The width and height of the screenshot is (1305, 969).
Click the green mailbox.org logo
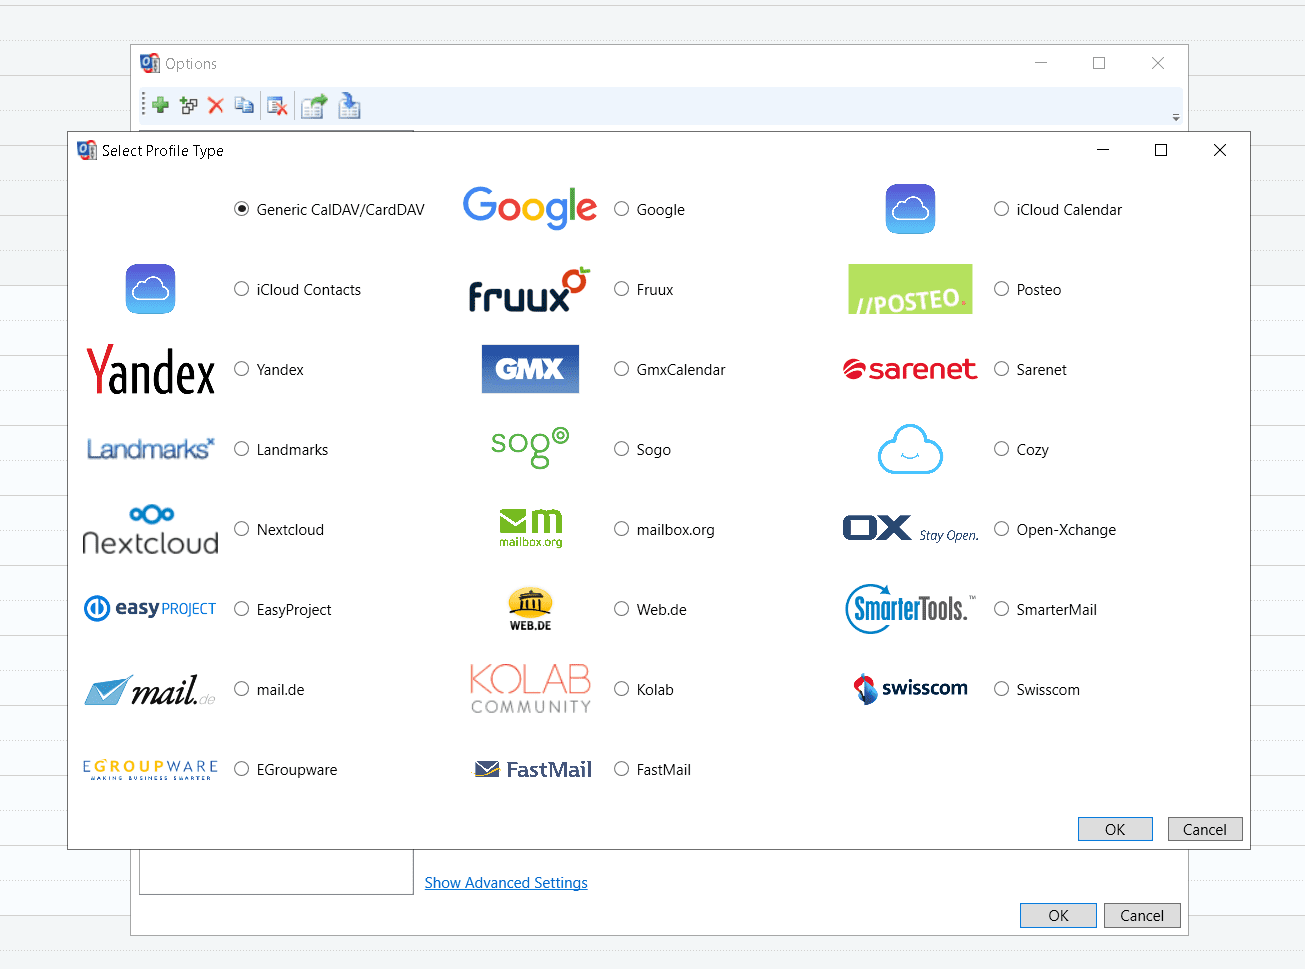(531, 528)
